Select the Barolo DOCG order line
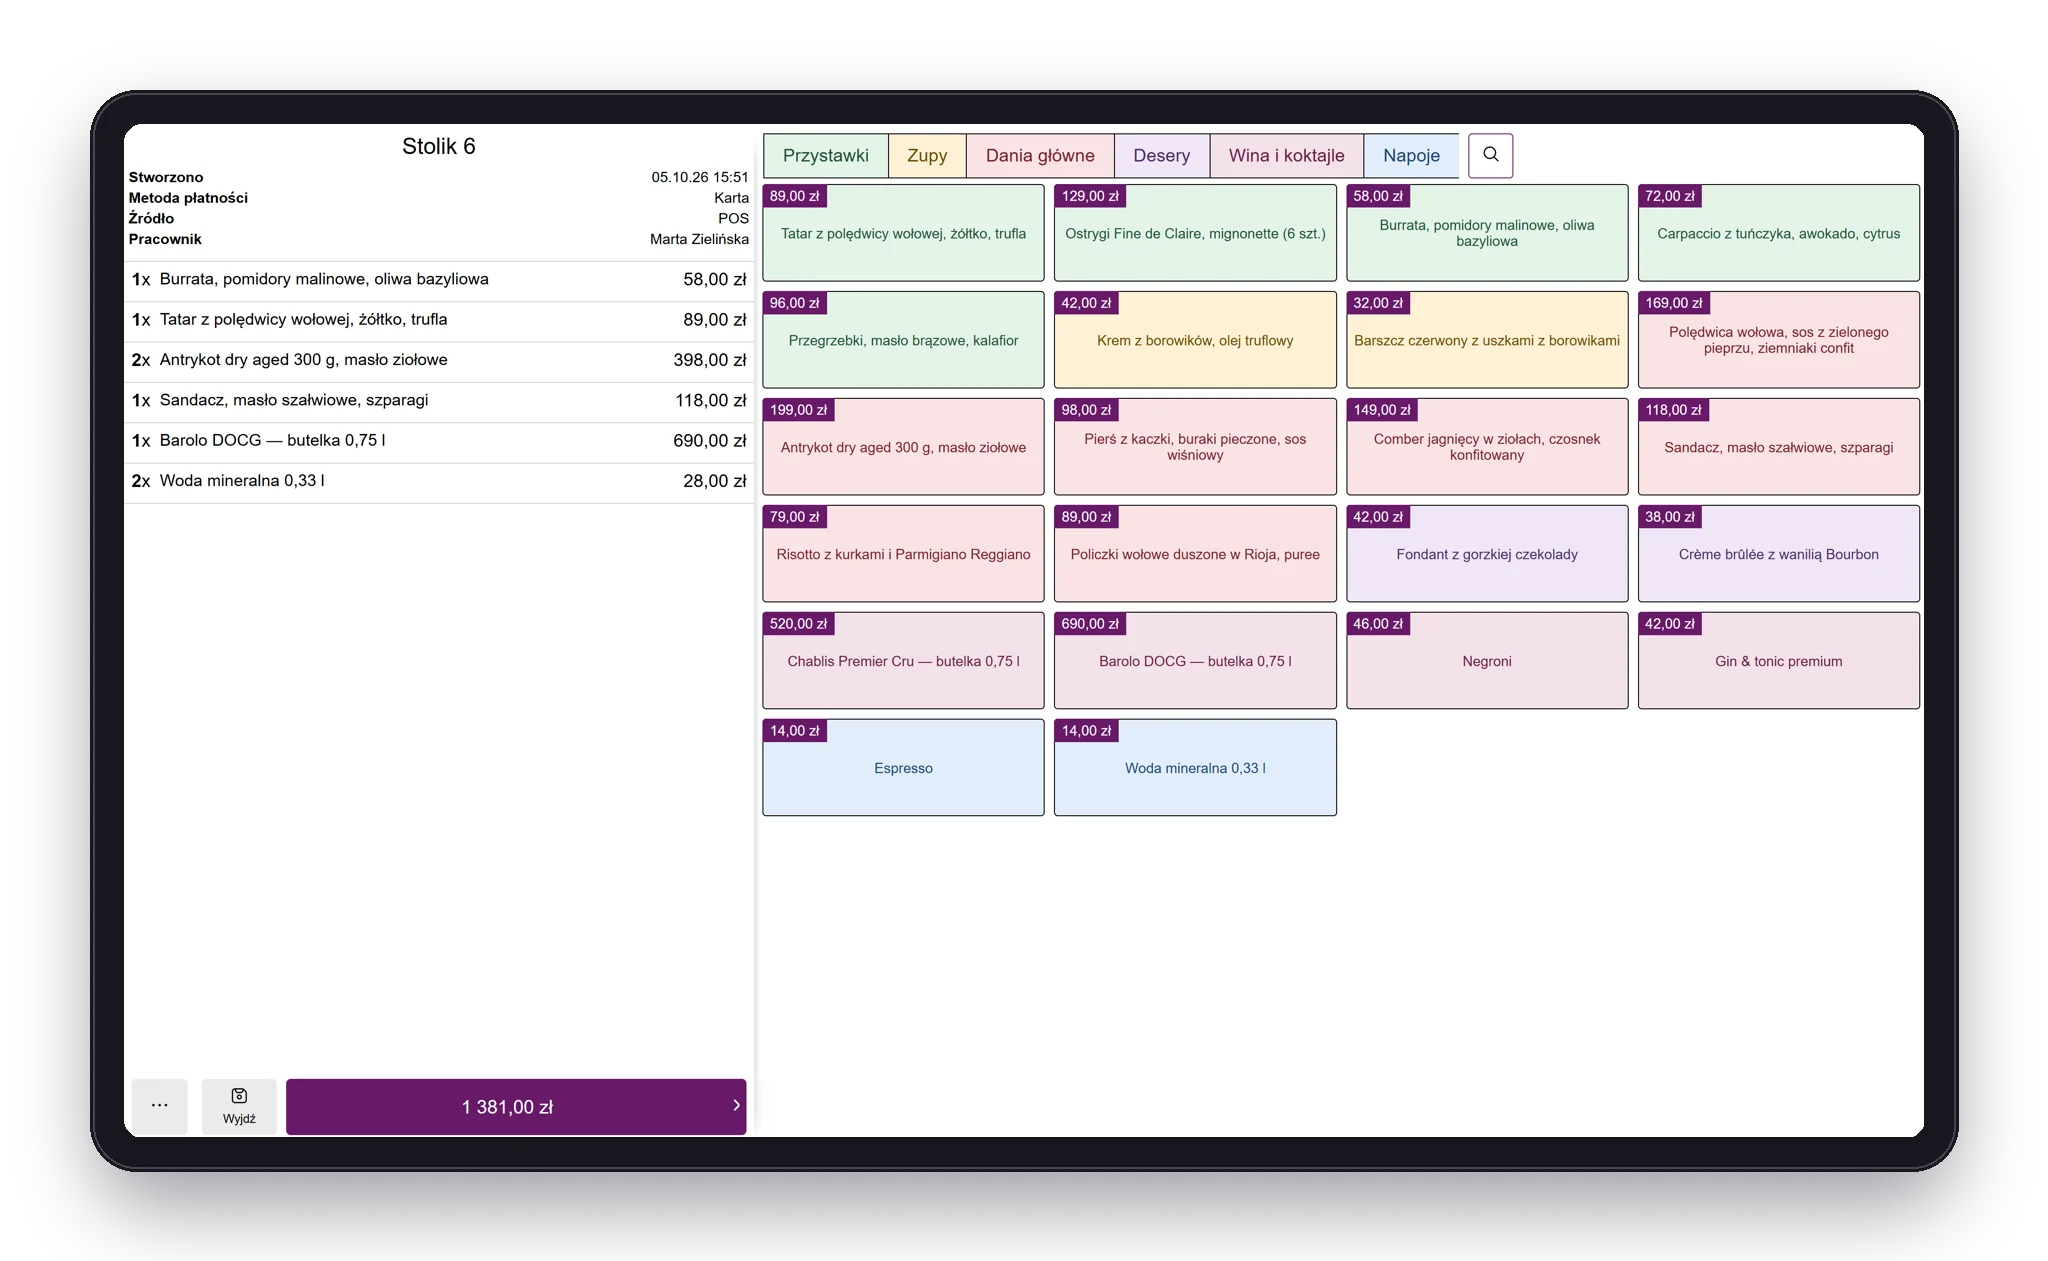Viewport: 2048px width, 1261px height. [438, 441]
